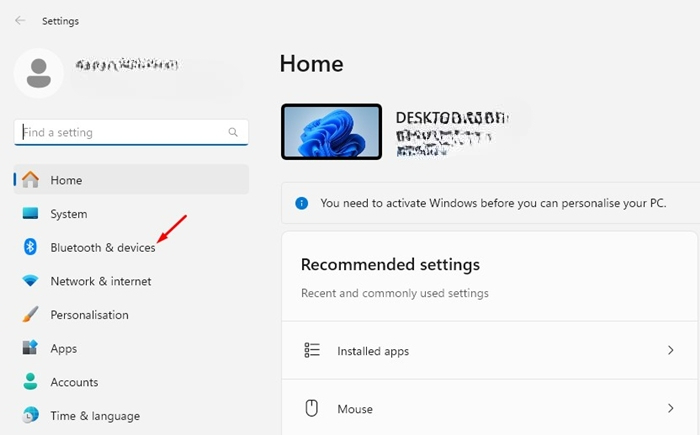
Task: Open the Home section in the sidebar
Action: pyautogui.click(x=131, y=180)
